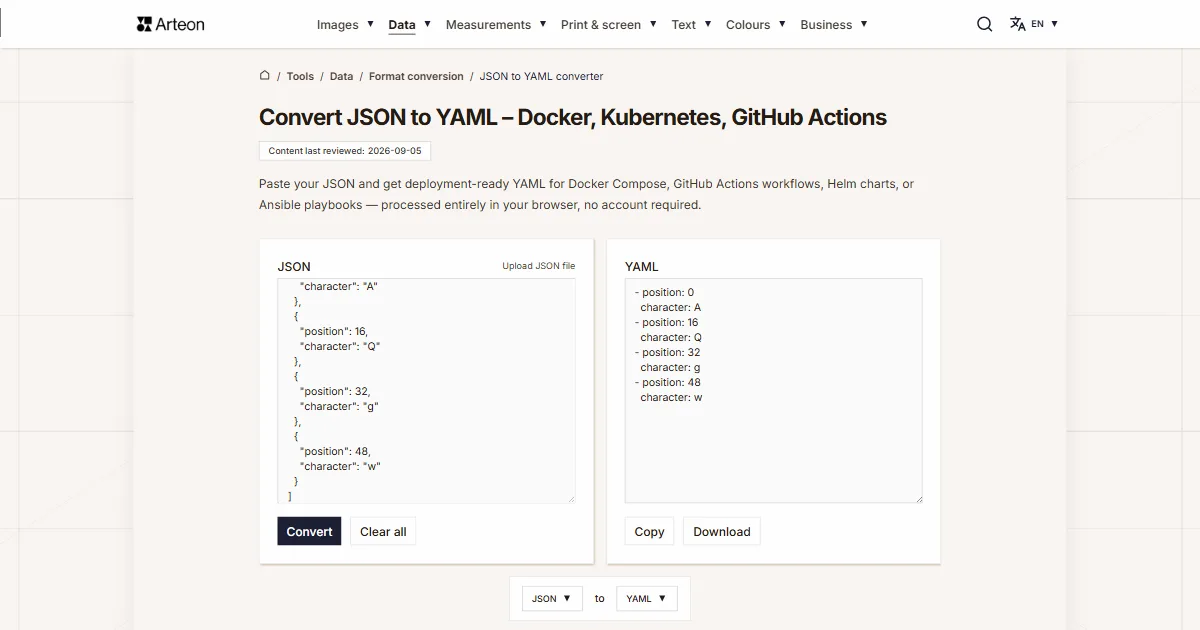Click the '- position: 48' YAML line

(668, 382)
